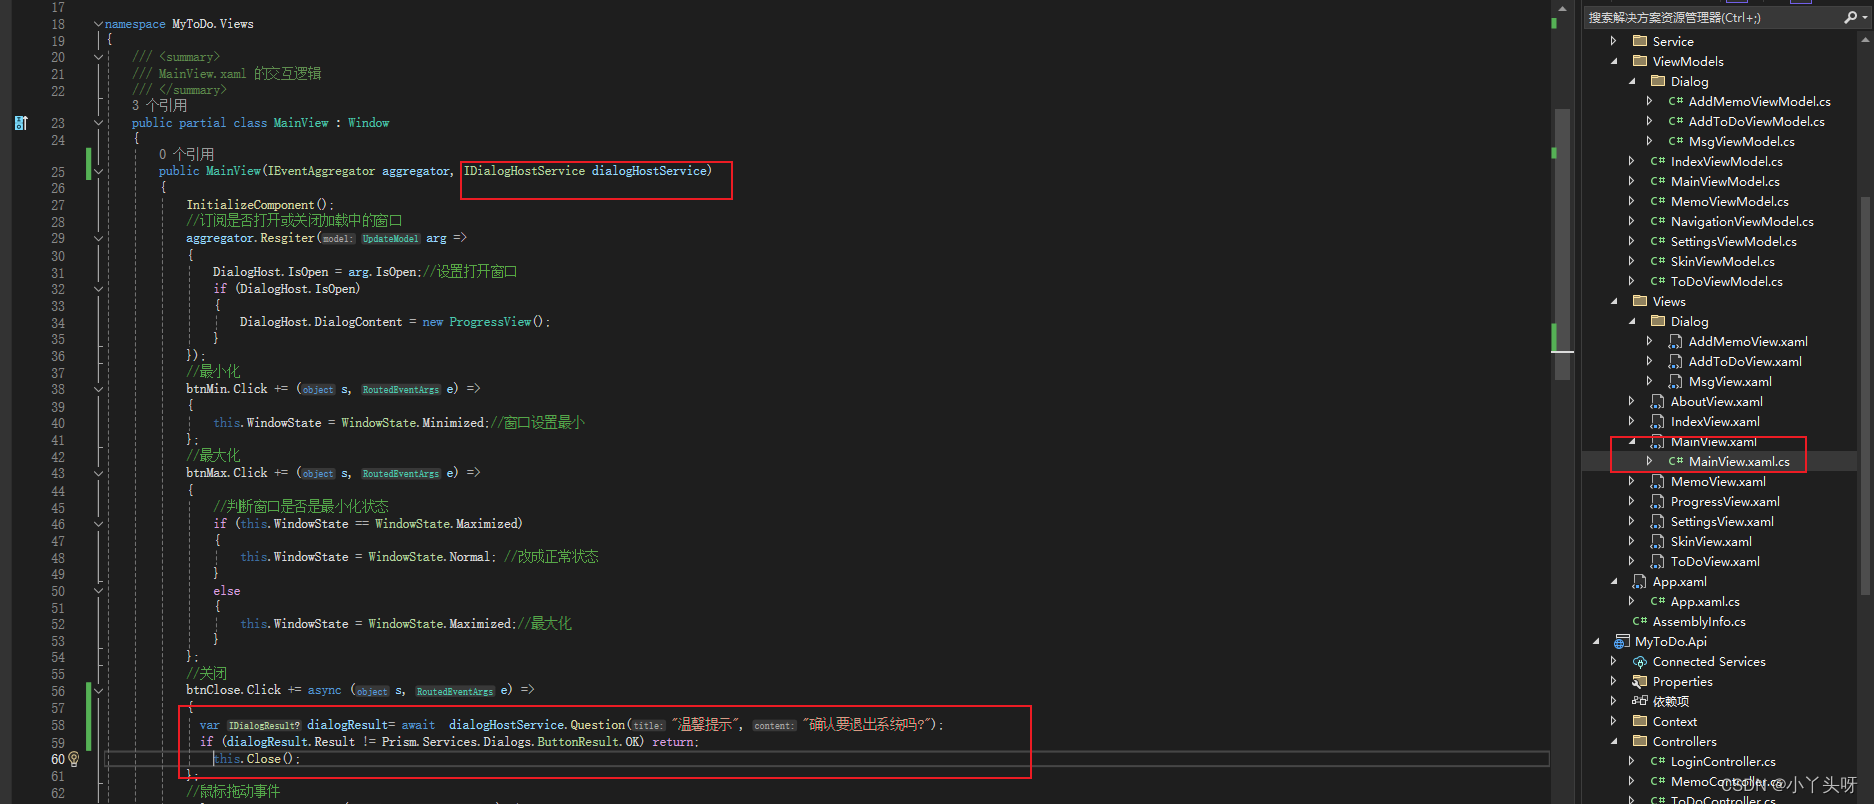Click the Context folder icon
The image size is (1874, 804).
click(x=1640, y=721)
